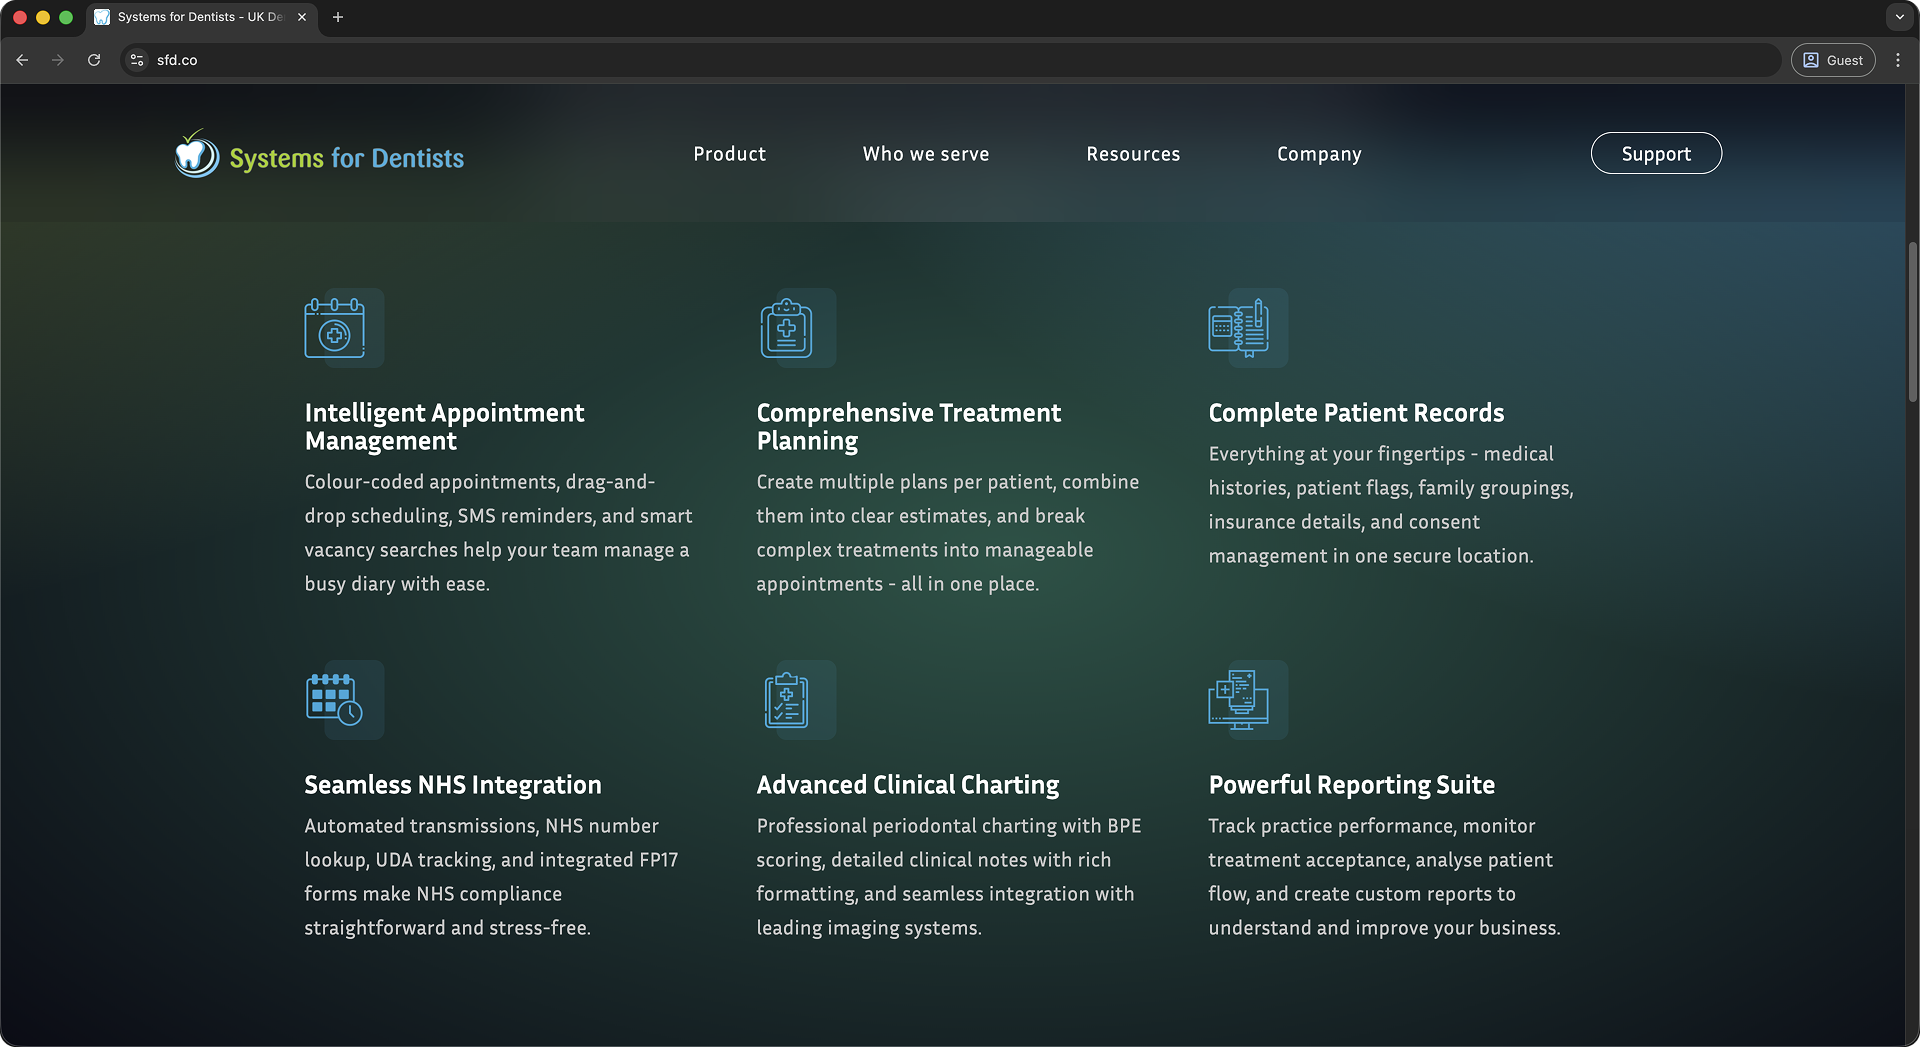Reload the page with the refresh icon
This screenshot has width=1920, height=1047.
(94, 60)
